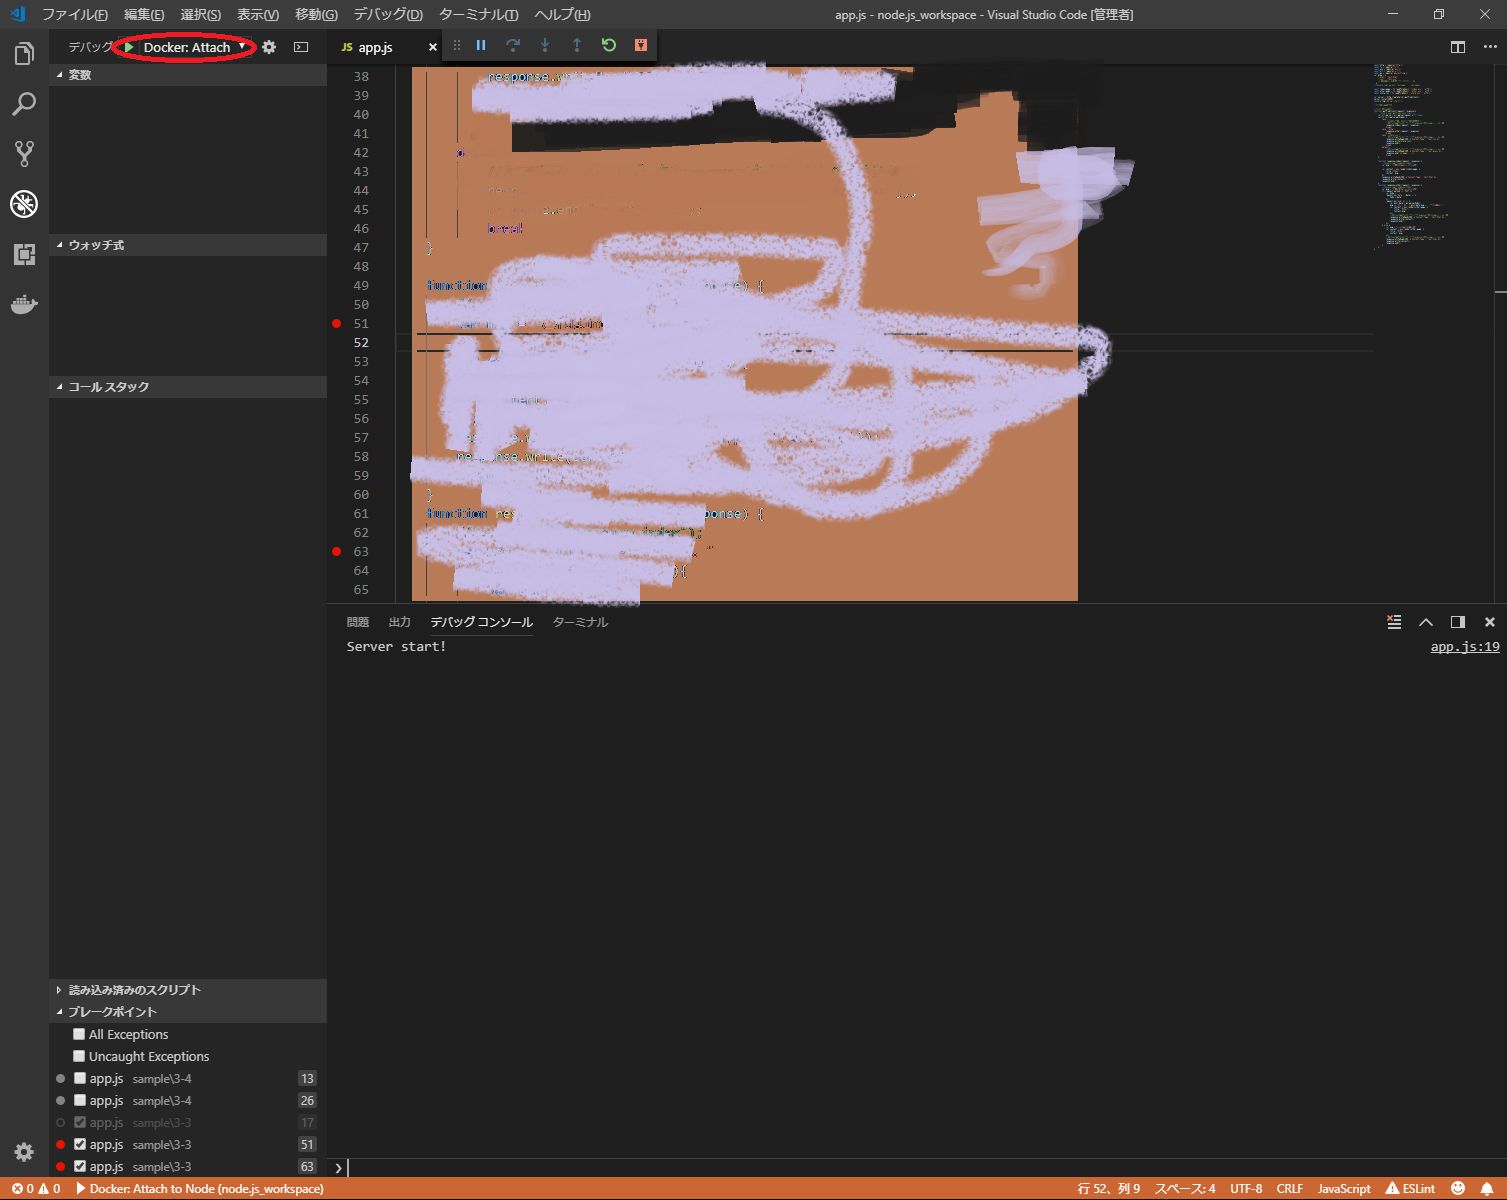This screenshot has width=1507, height=1200.
Task: Restart the debug session
Action: point(609,45)
